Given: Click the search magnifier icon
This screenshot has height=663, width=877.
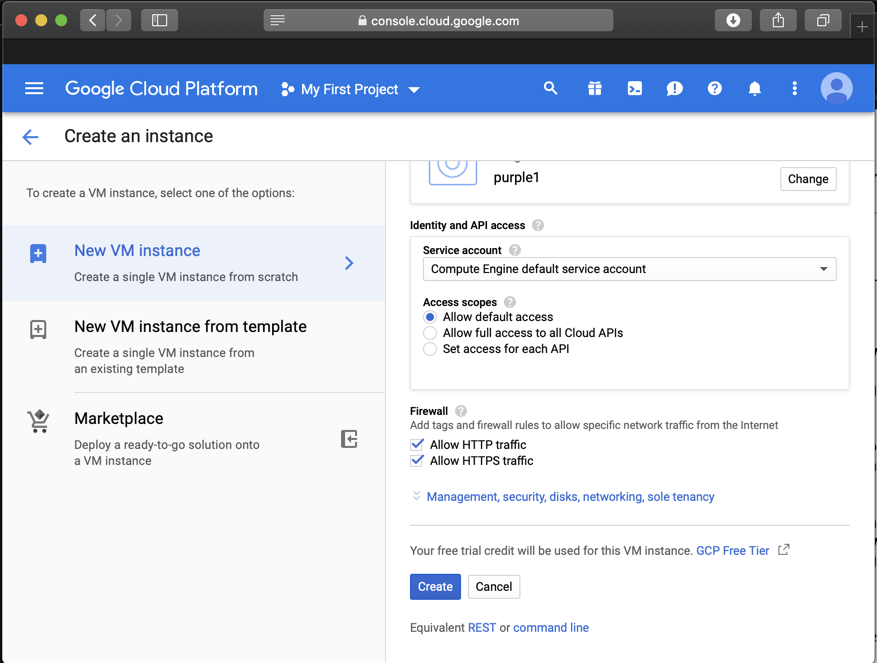Looking at the screenshot, I should [550, 89].
